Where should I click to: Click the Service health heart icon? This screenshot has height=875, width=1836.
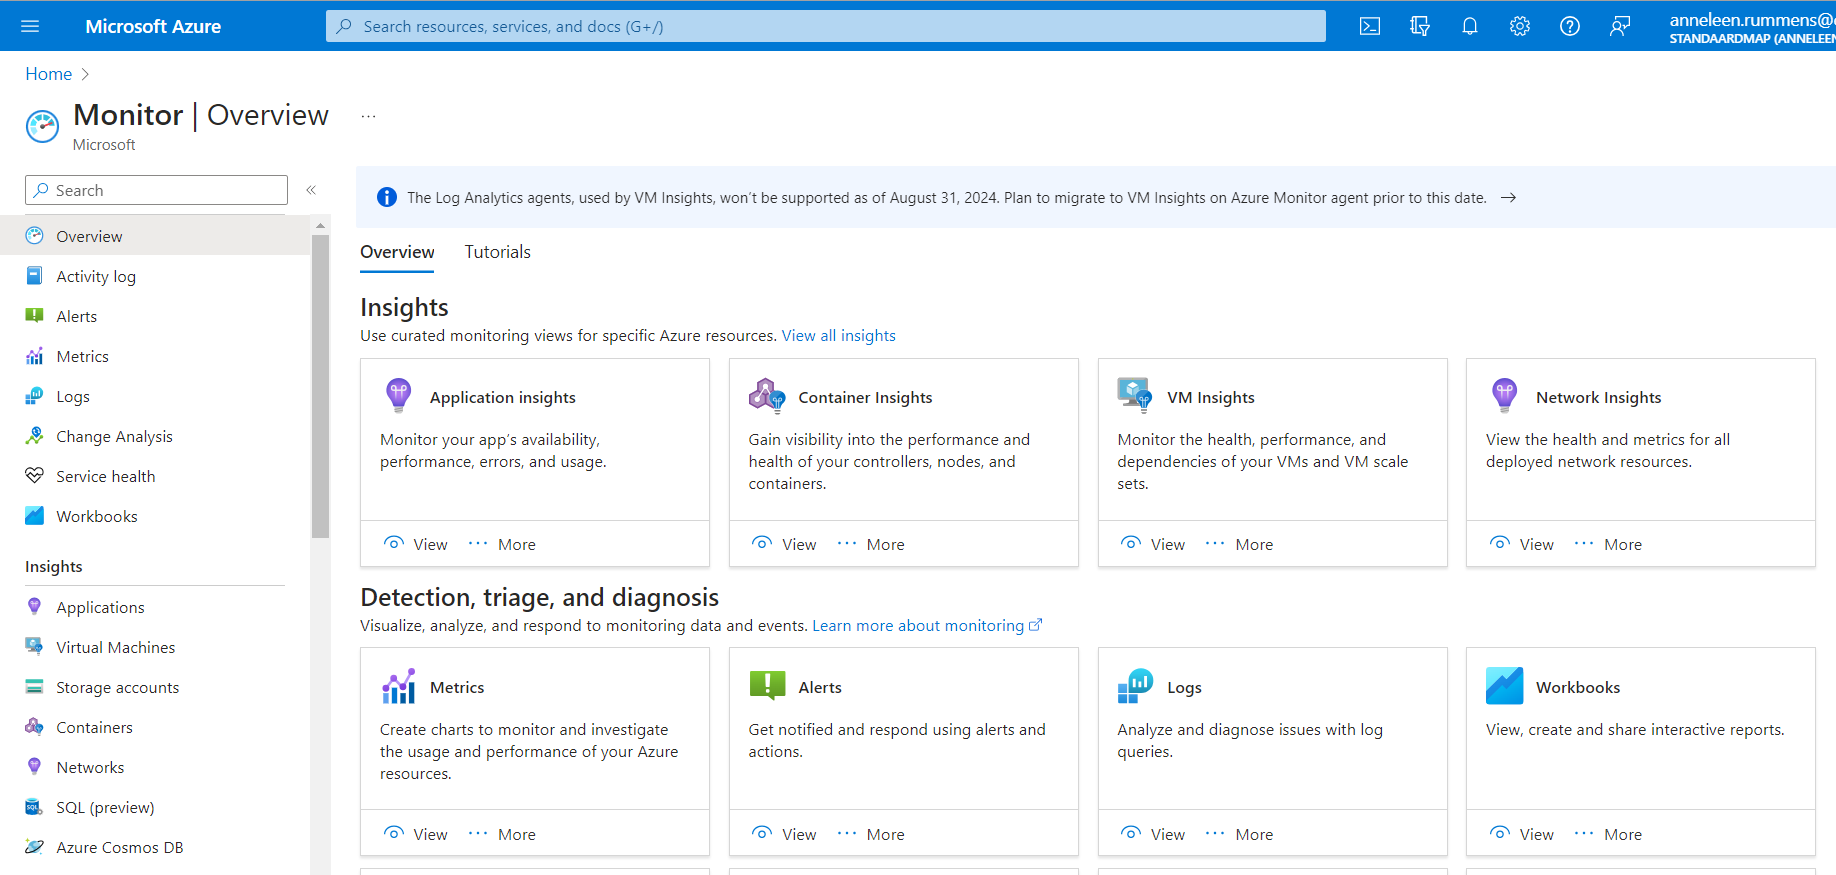[x=34, y=476]
